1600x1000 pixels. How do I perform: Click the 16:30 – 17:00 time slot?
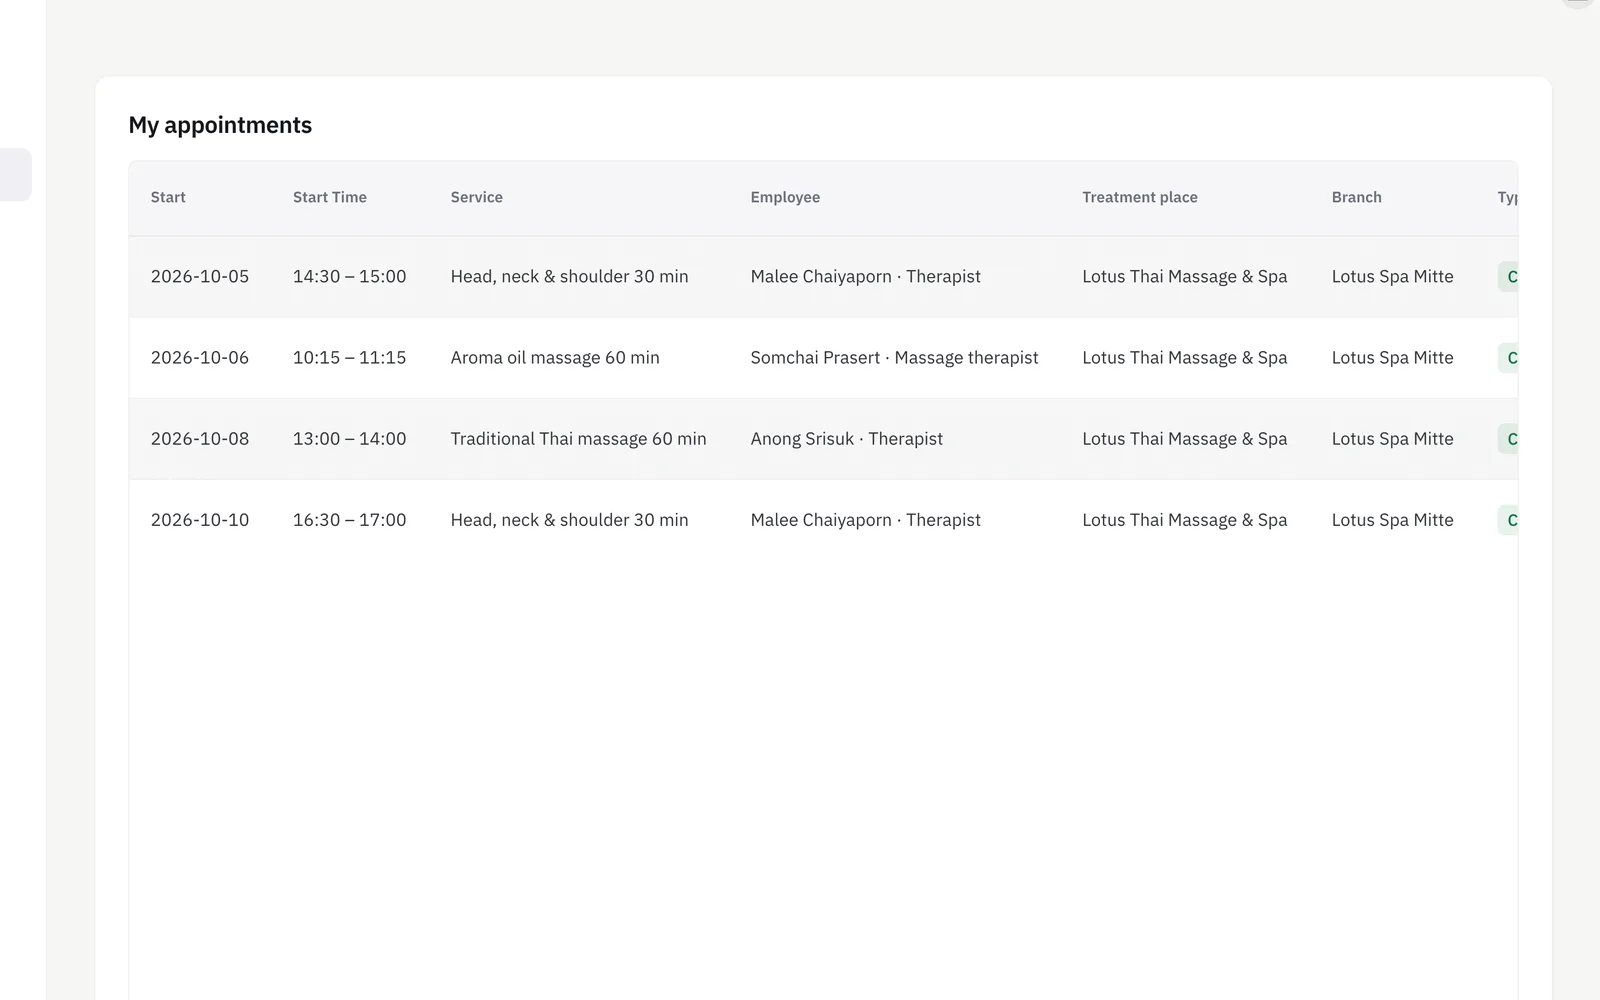pyautogui.click(x=350, y=519)
